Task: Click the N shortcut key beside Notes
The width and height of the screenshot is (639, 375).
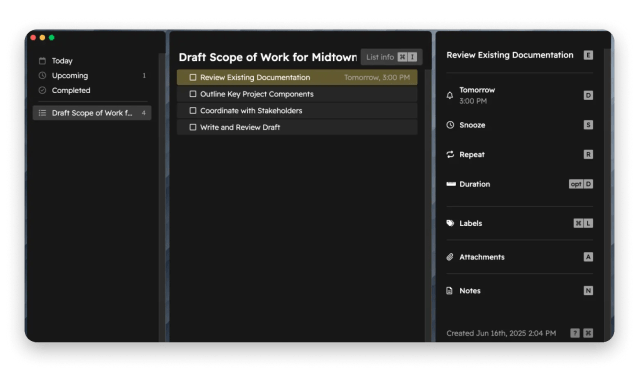Action: pos(588,291)
